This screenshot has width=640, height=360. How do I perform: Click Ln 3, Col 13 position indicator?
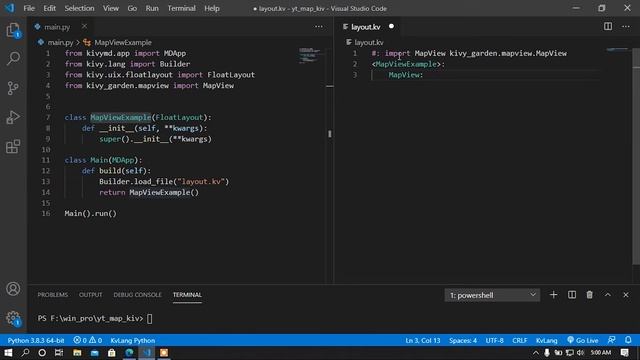pos(423,340)
